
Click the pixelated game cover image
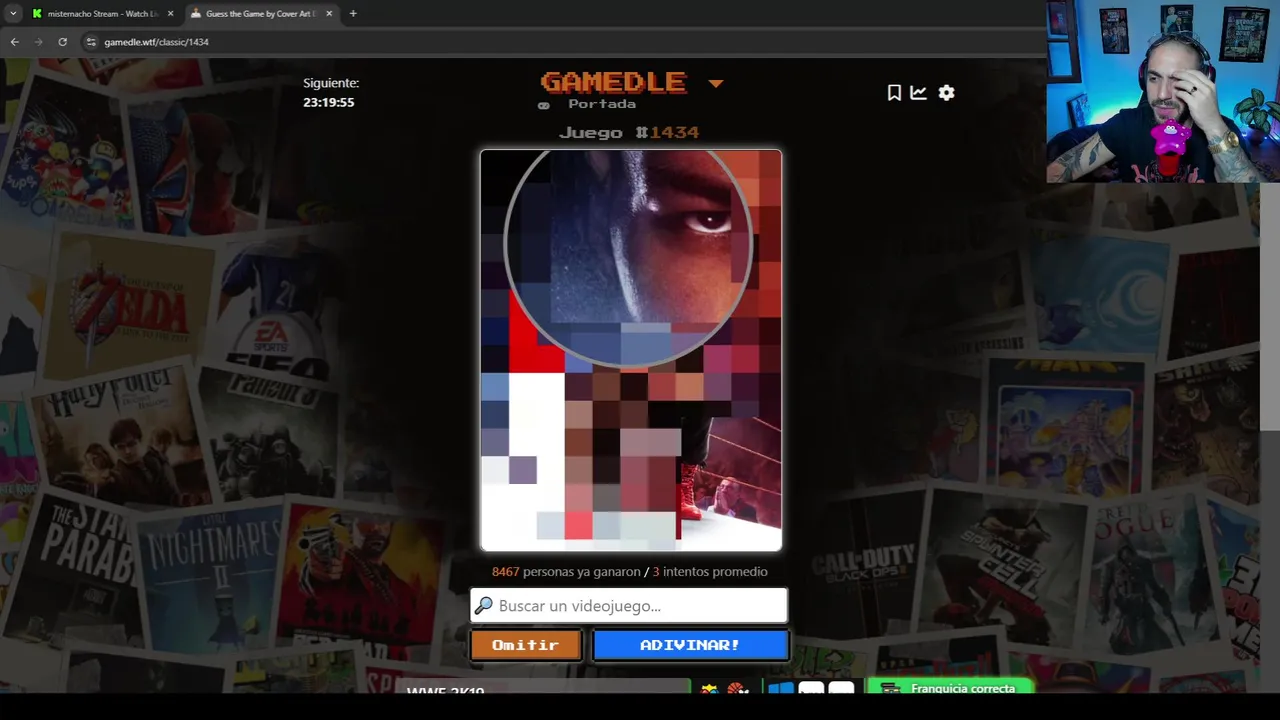pos(631,350)
